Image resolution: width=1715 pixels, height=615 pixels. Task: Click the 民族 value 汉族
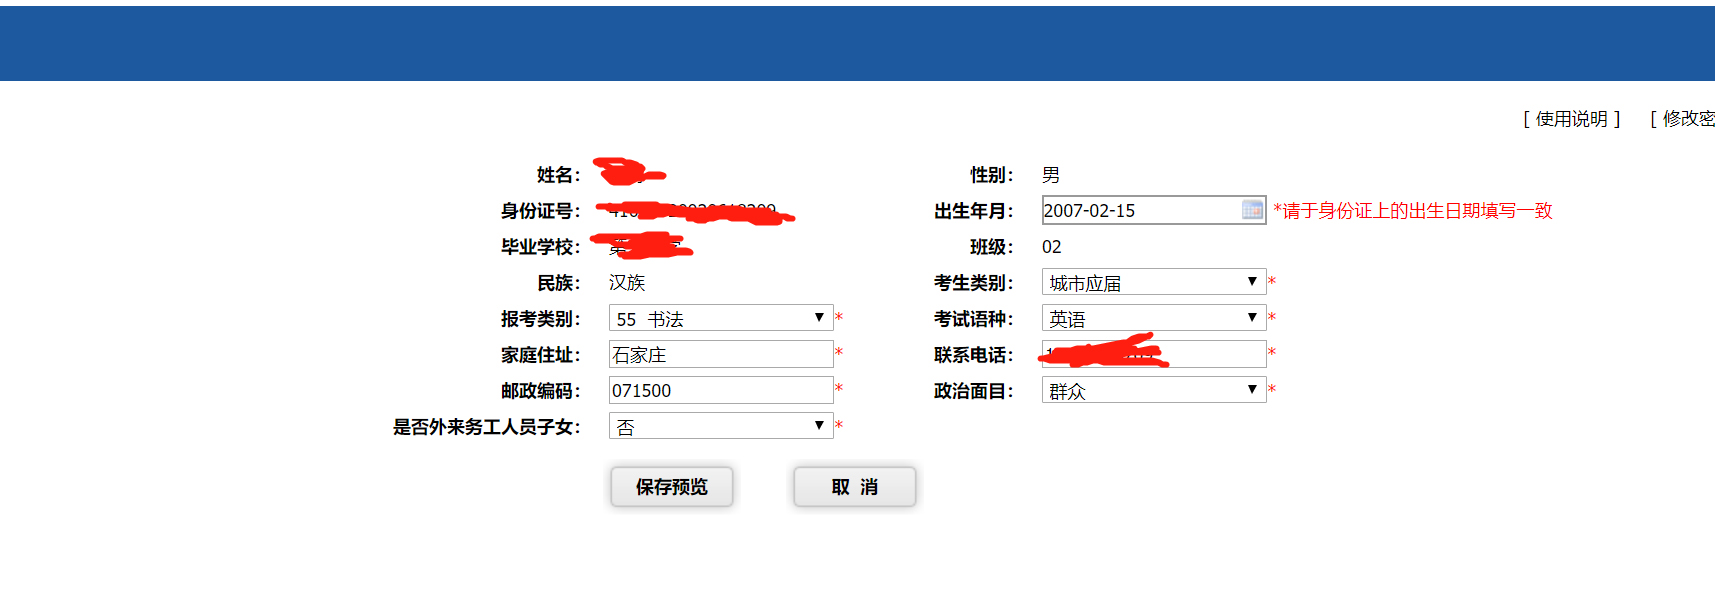click(627, 283)
